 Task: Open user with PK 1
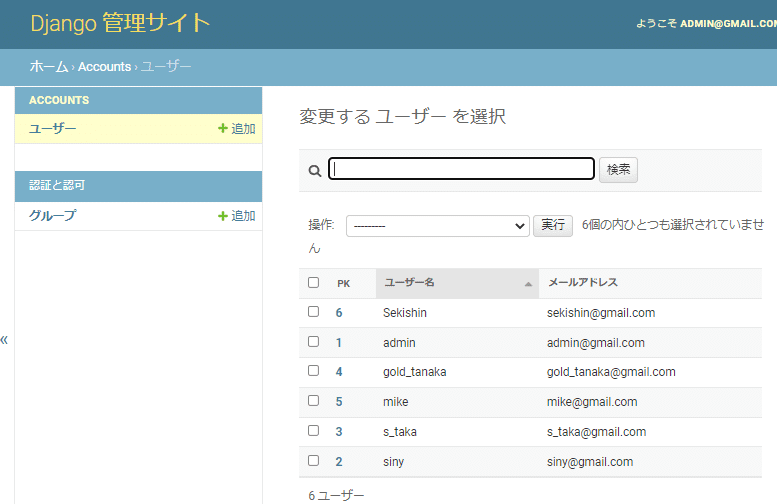(339, 343)
